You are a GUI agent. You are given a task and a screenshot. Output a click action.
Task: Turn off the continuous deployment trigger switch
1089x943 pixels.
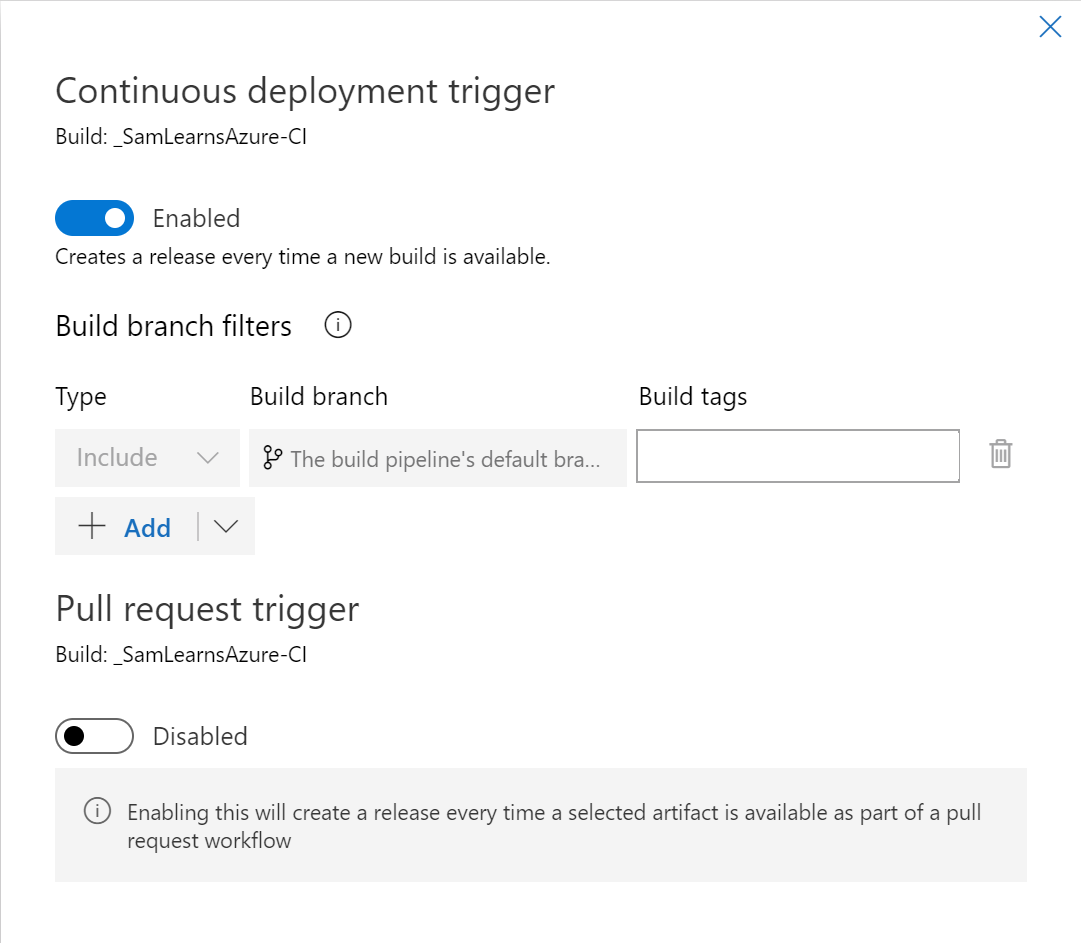95,218
